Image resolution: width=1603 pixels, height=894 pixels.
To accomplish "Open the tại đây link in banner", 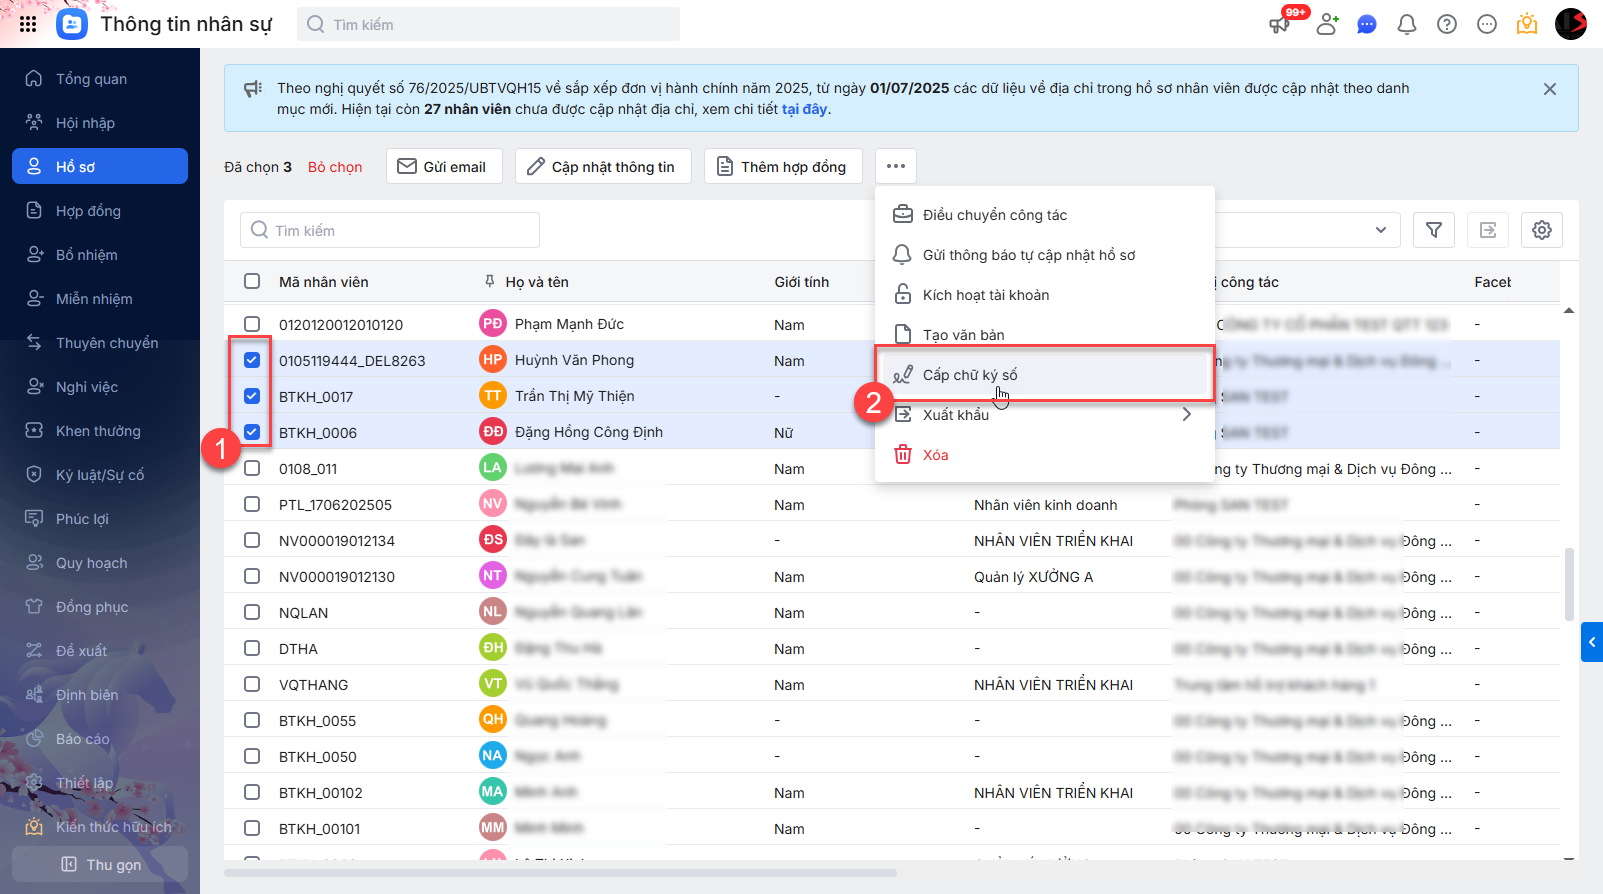I will (x=804, y=109).
